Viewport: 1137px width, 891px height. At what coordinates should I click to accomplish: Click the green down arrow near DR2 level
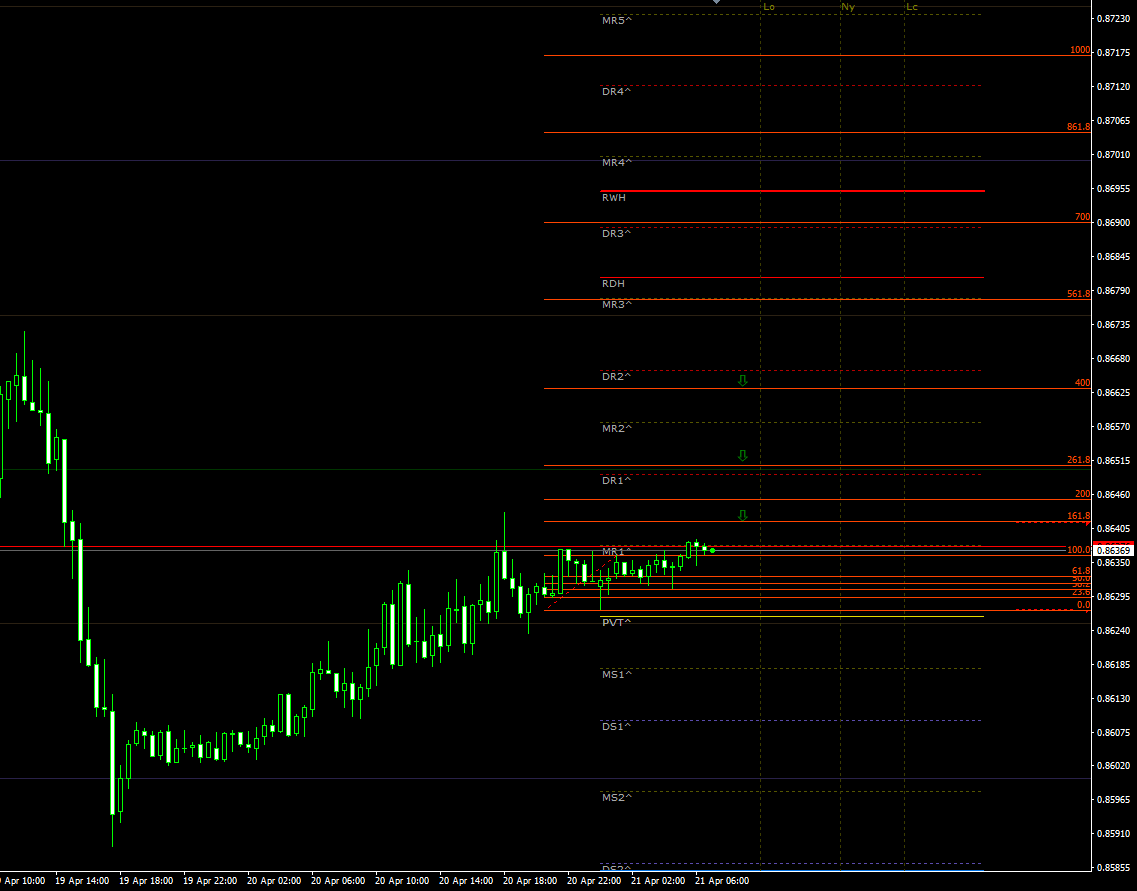click(742, 381)
